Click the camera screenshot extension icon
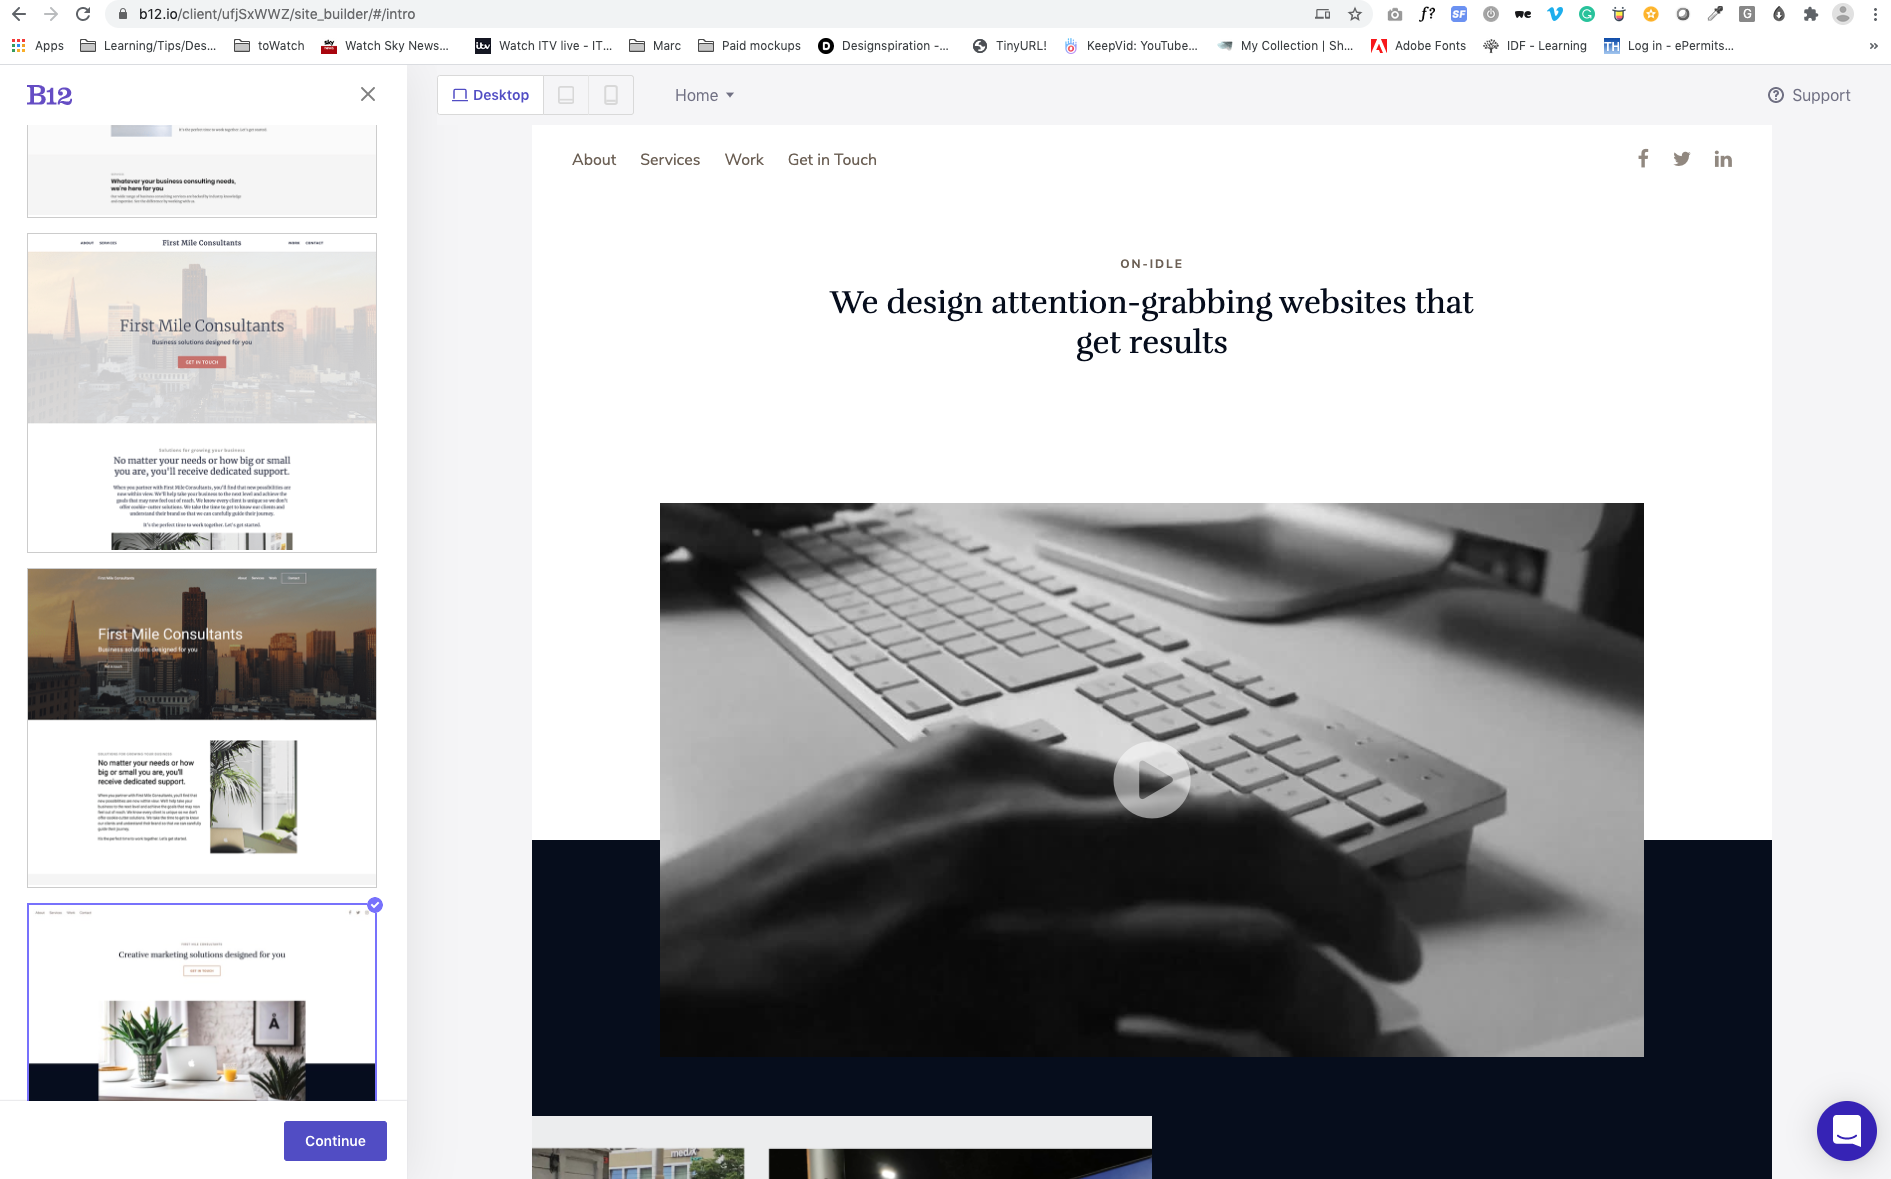Viewport: 1891px width, 1179px height. [1395, 14]
